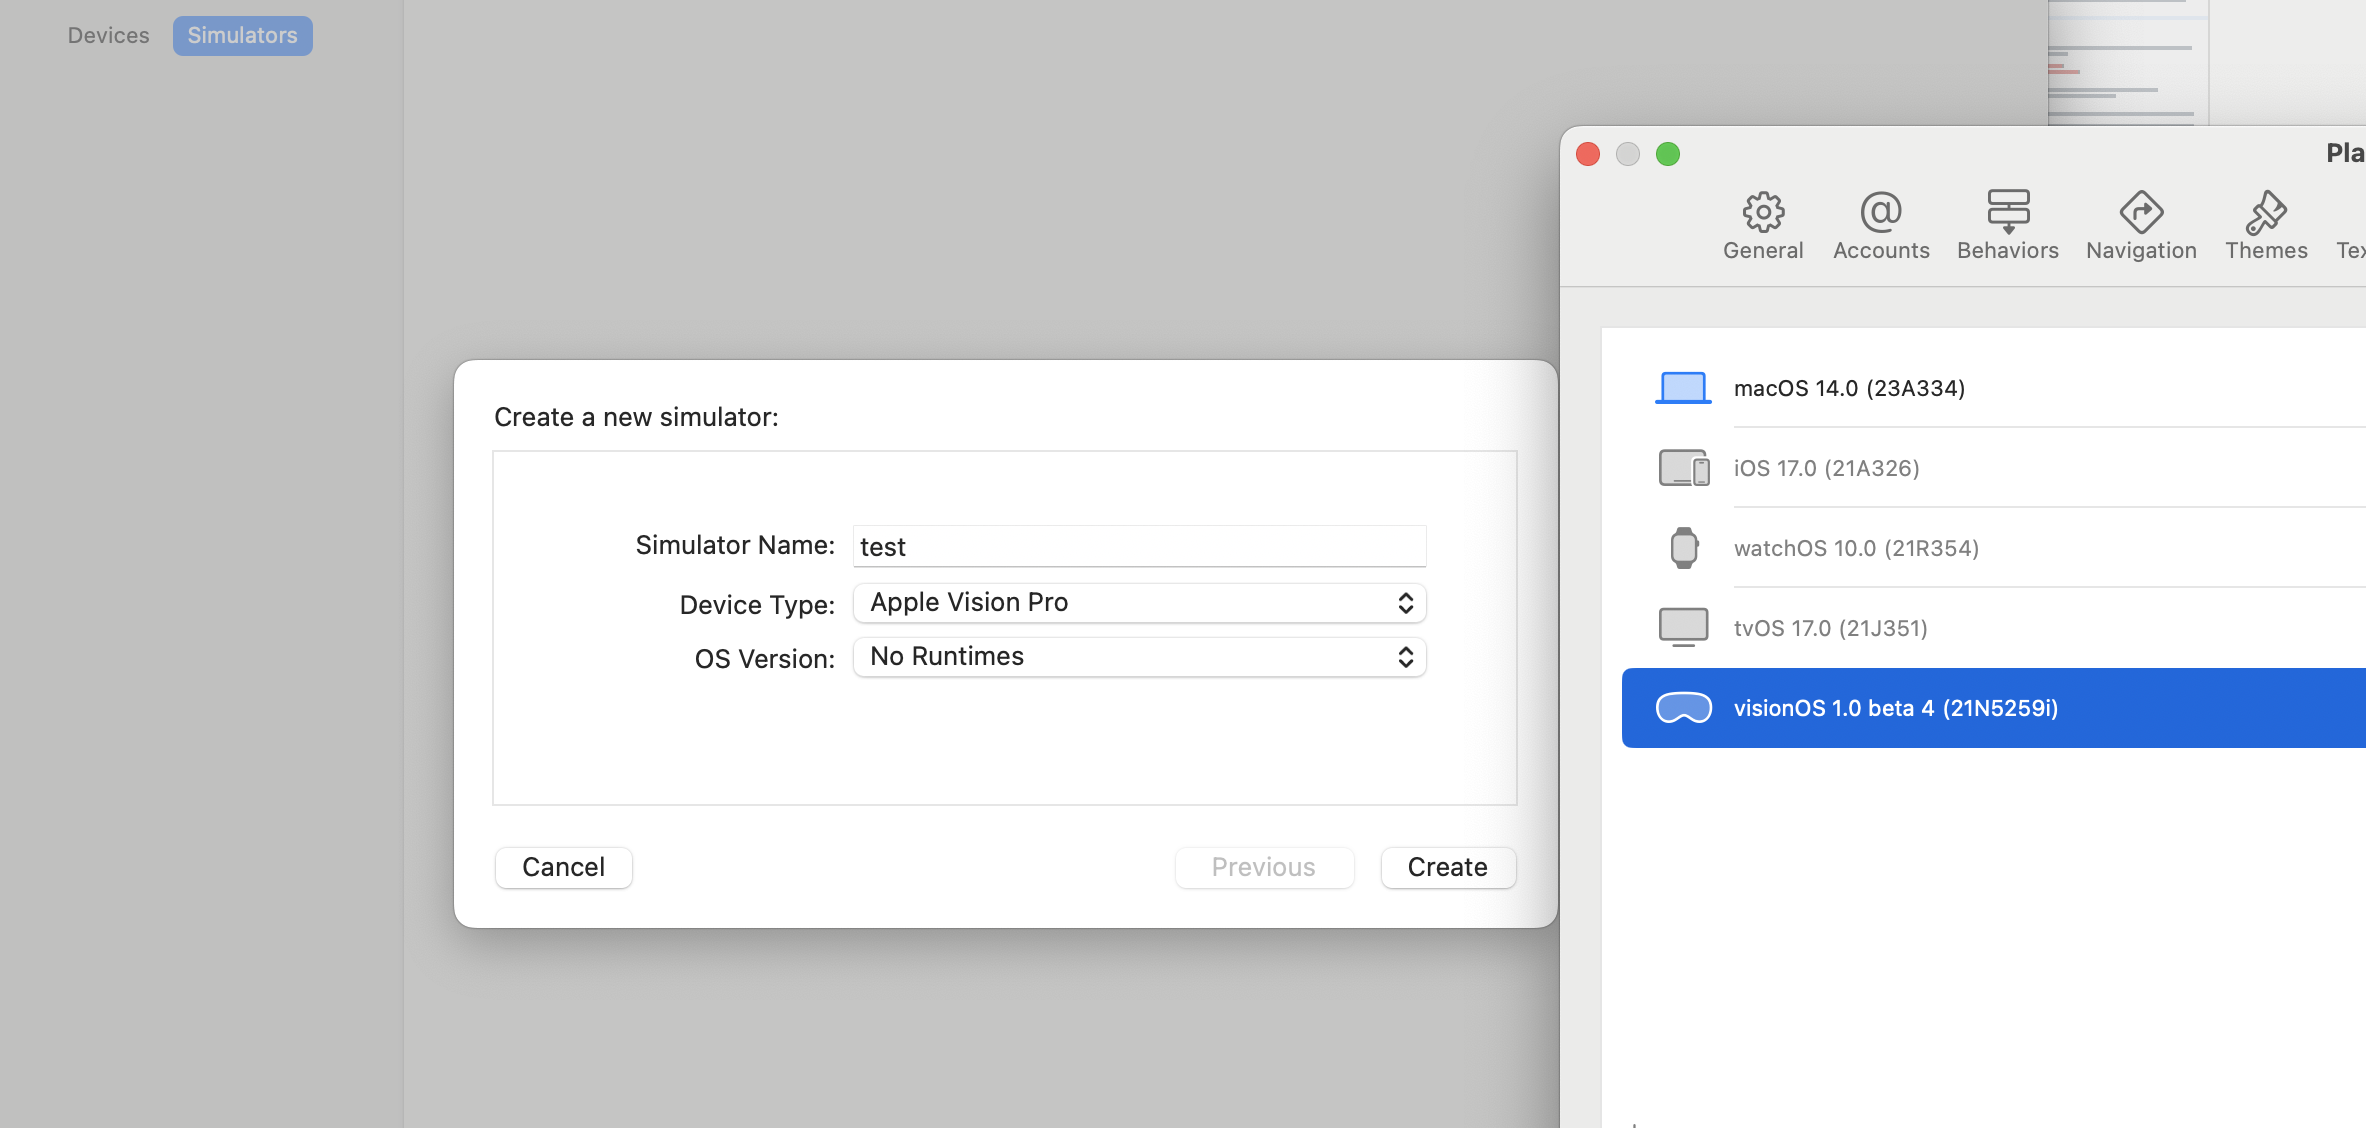Image resolution: width=2366 pixels, height=1128 pixels.
Task: Click the Previous button
Action: click(x=1263, y=867)
